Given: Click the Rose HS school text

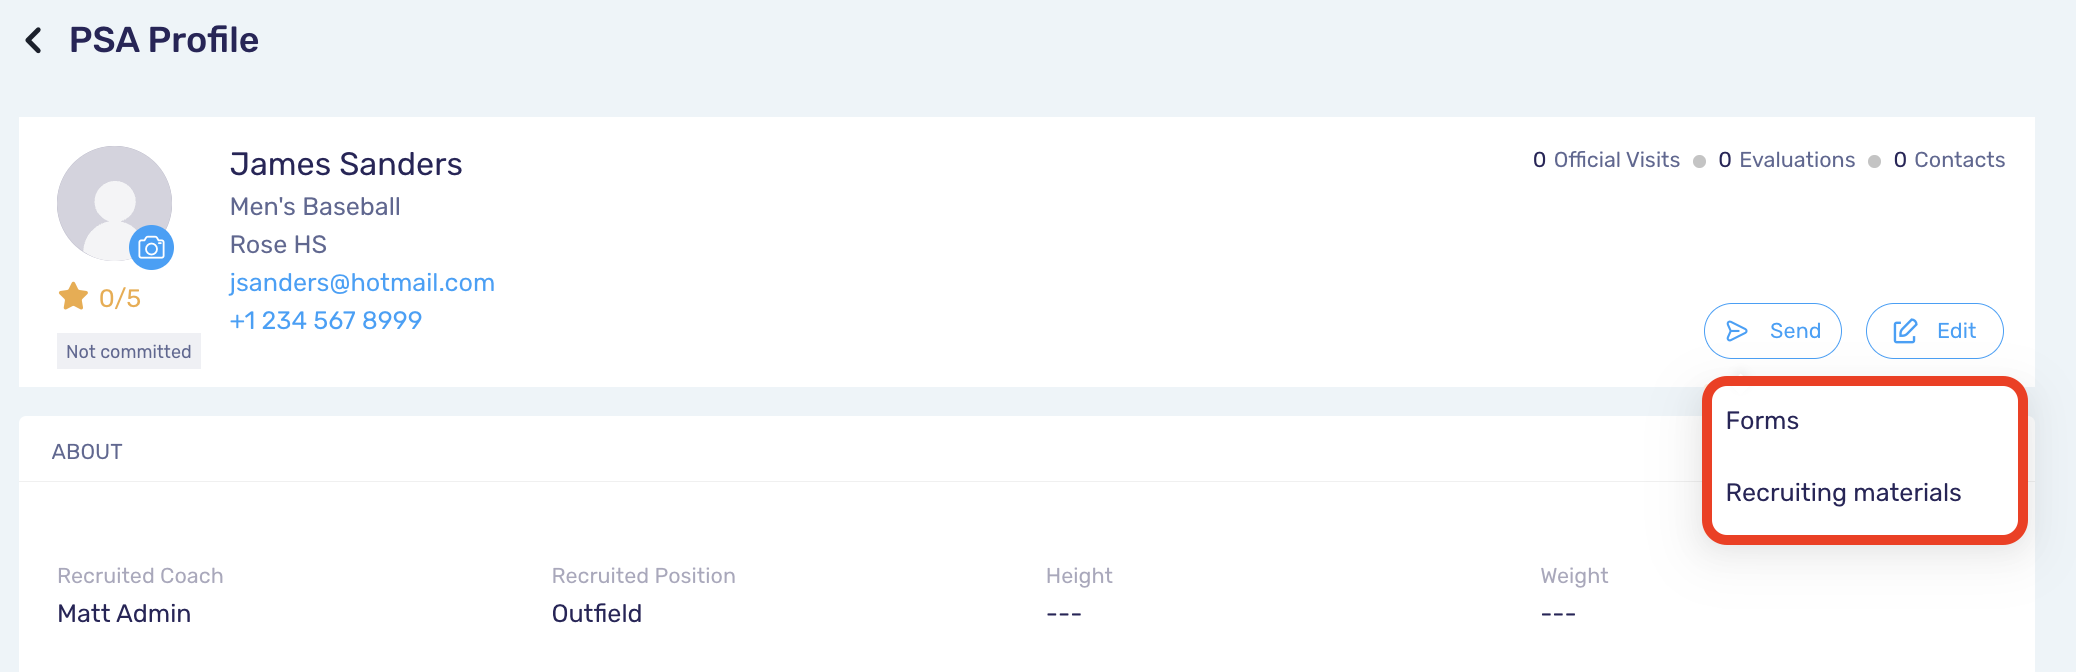Looking at the screenshot, I should click(278, 245).
